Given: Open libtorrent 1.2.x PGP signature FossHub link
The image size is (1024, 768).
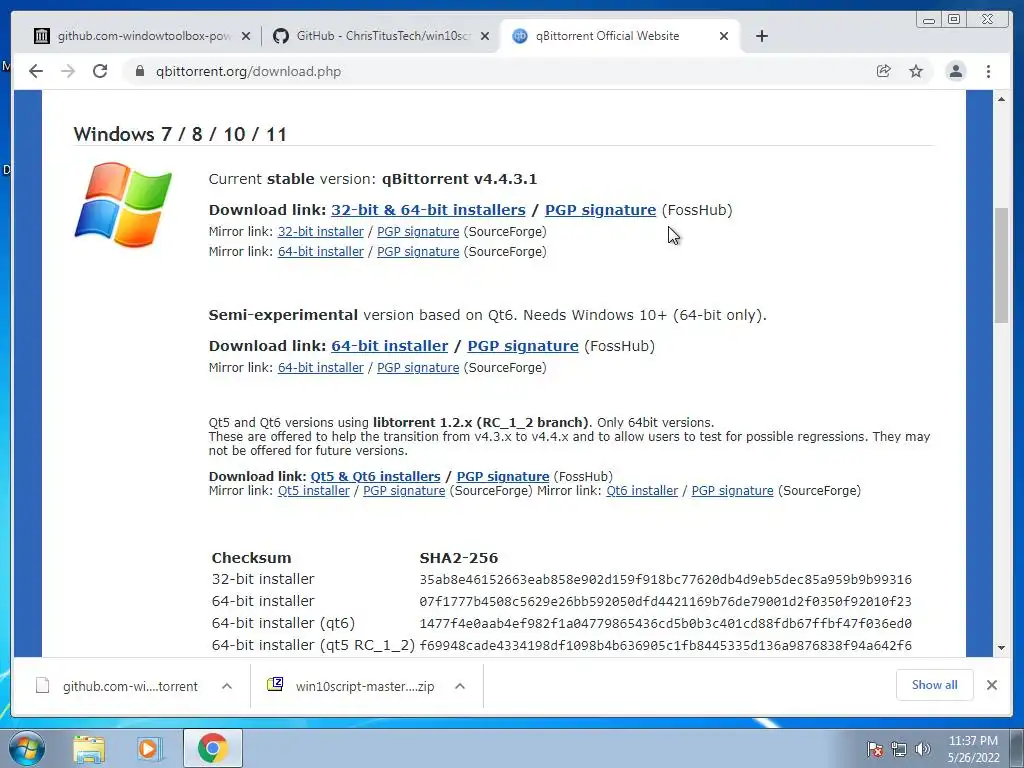Looking at the screenshot, I should pos(503,476).
